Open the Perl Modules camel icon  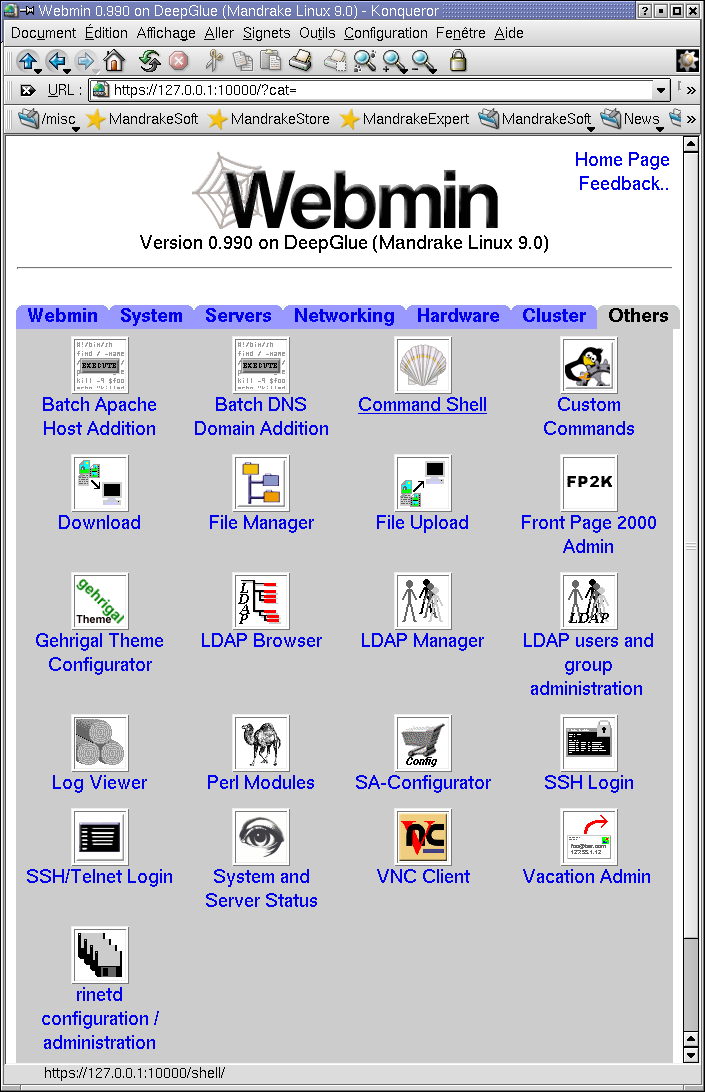[261, 743]
